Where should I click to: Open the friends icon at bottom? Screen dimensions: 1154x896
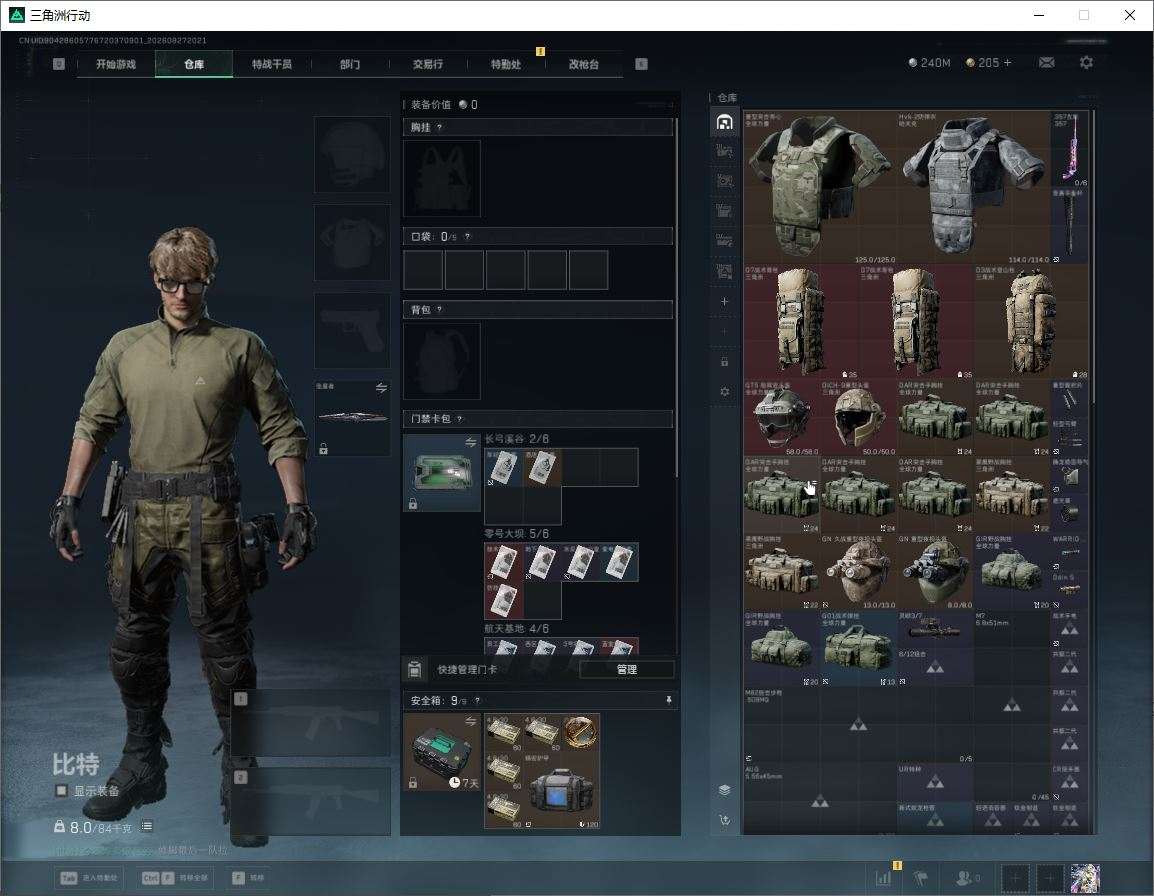click(x=966, y=878)
